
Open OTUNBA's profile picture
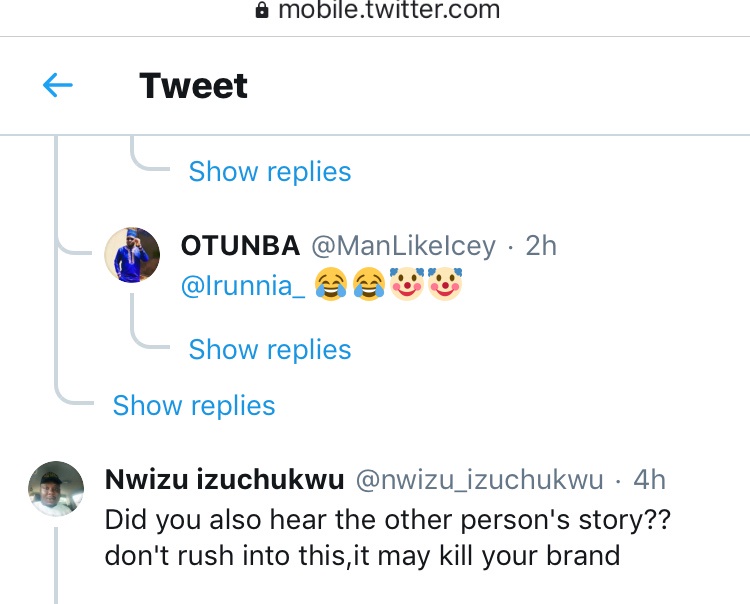tap(133, 255)
